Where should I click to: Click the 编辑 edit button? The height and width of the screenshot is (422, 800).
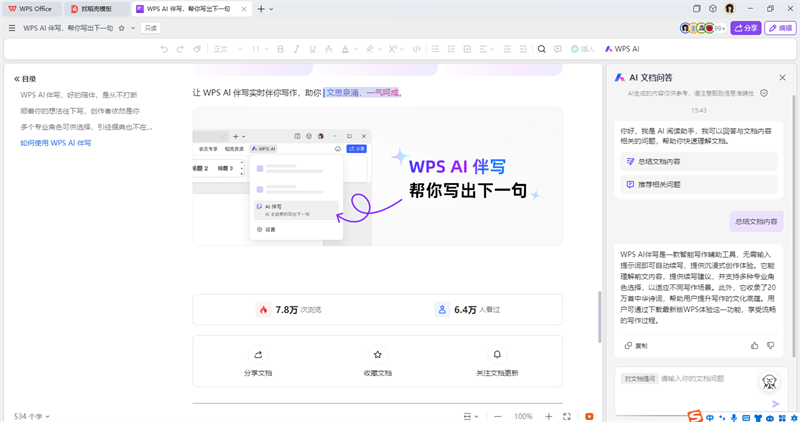click(780, 28)
